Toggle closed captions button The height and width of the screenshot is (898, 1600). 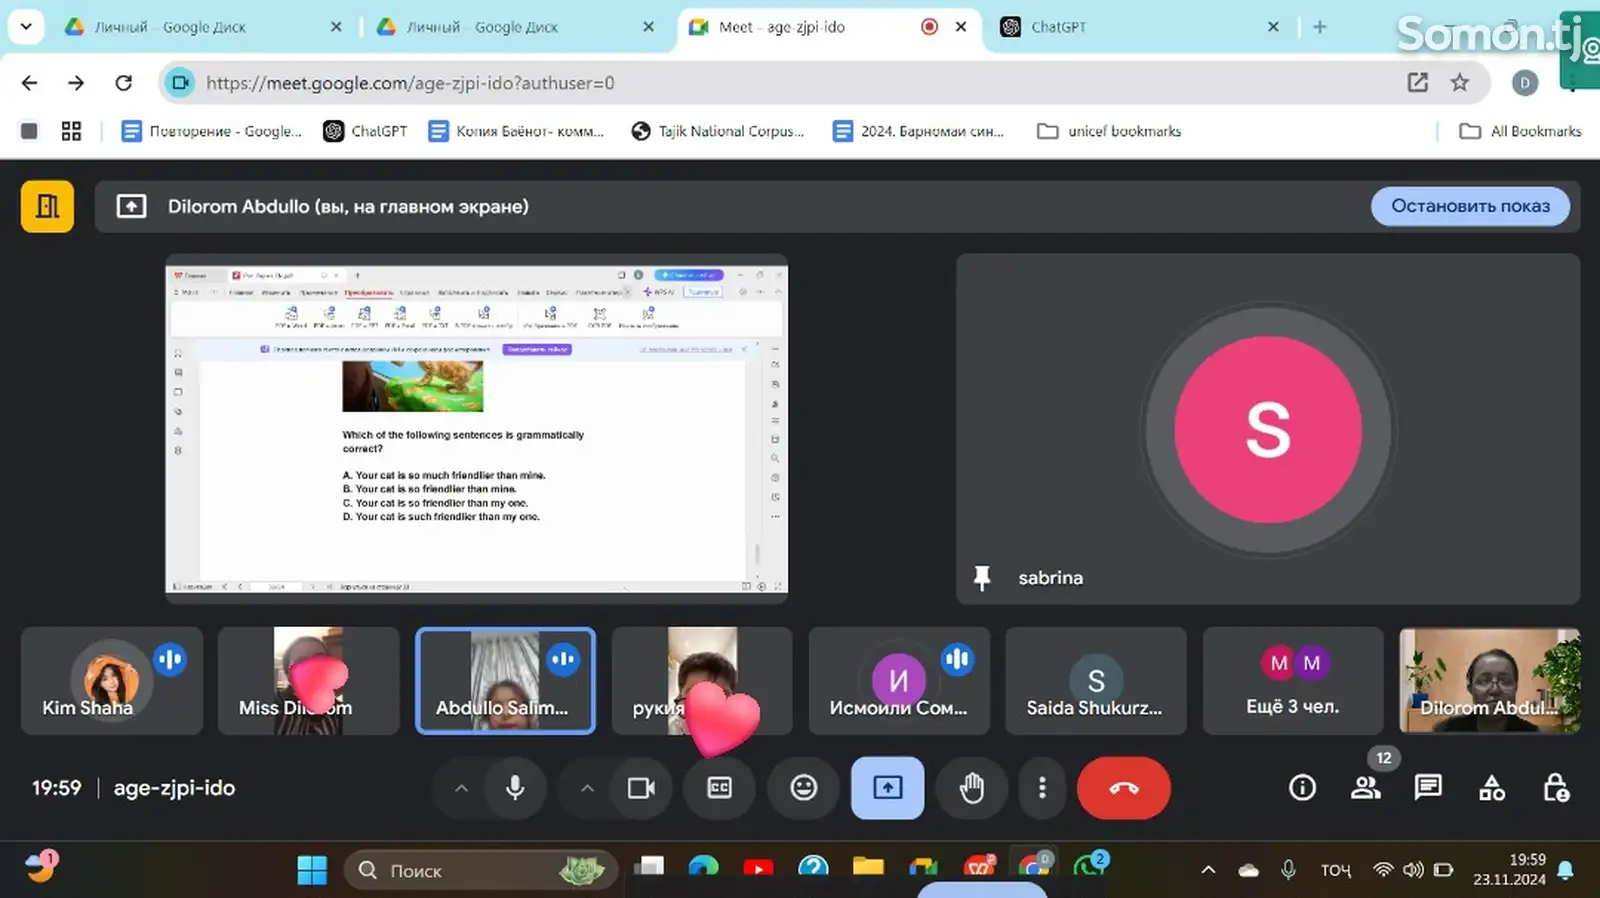(x=720, y=788)
